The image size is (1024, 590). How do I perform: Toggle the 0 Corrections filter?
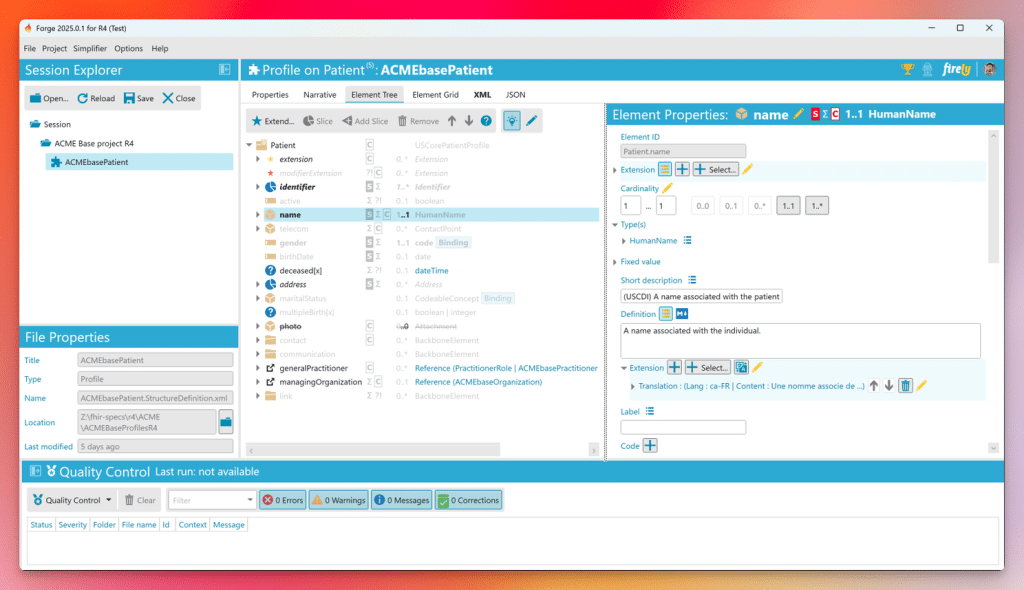click(469, 500)
